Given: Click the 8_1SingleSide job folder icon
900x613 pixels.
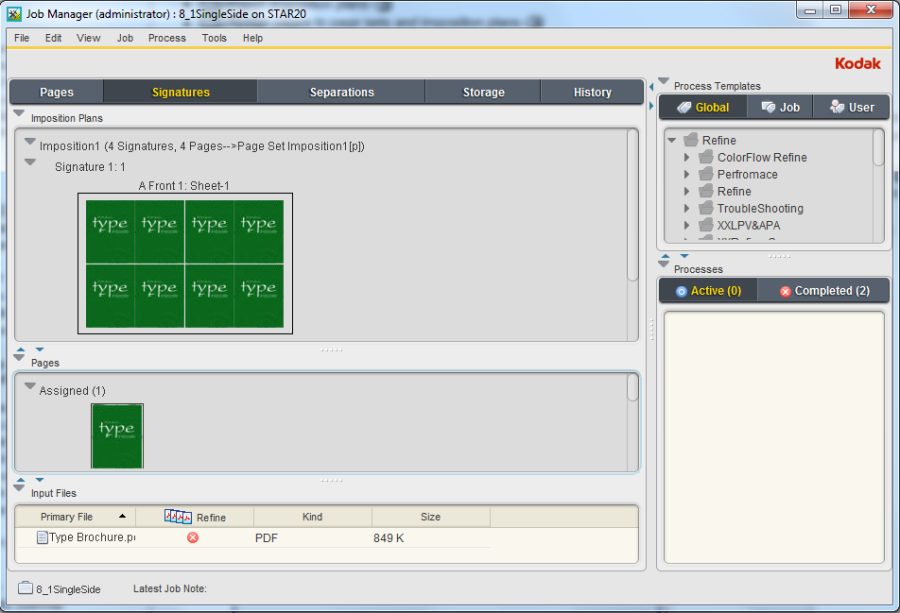Looking at the screenshot, I should pos(25,589).
